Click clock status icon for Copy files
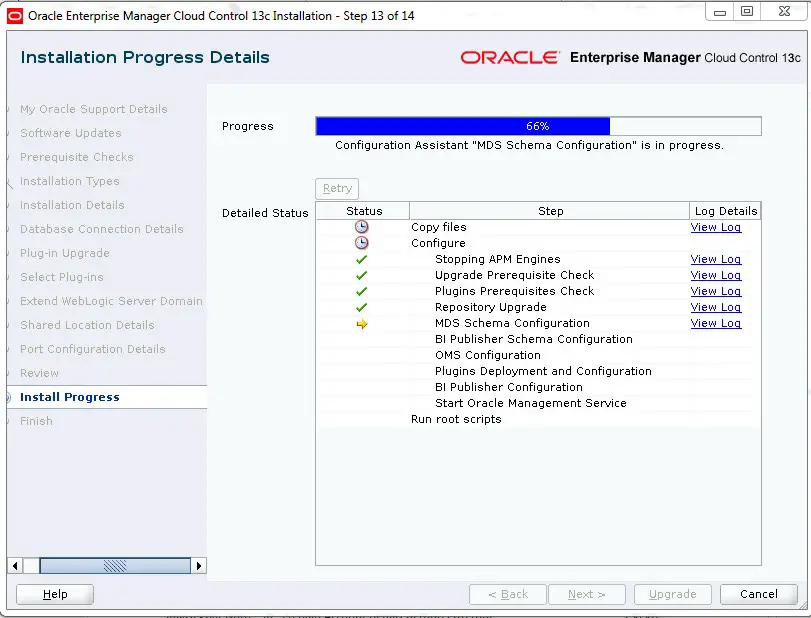Screen dimensions: 811x618 point(362,227)
